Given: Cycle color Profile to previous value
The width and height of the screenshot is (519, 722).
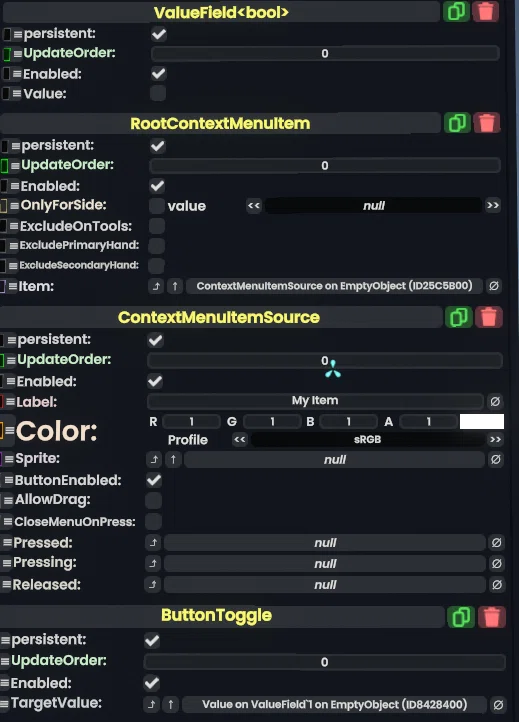Looking at the screenshot, I should [239, 439].
